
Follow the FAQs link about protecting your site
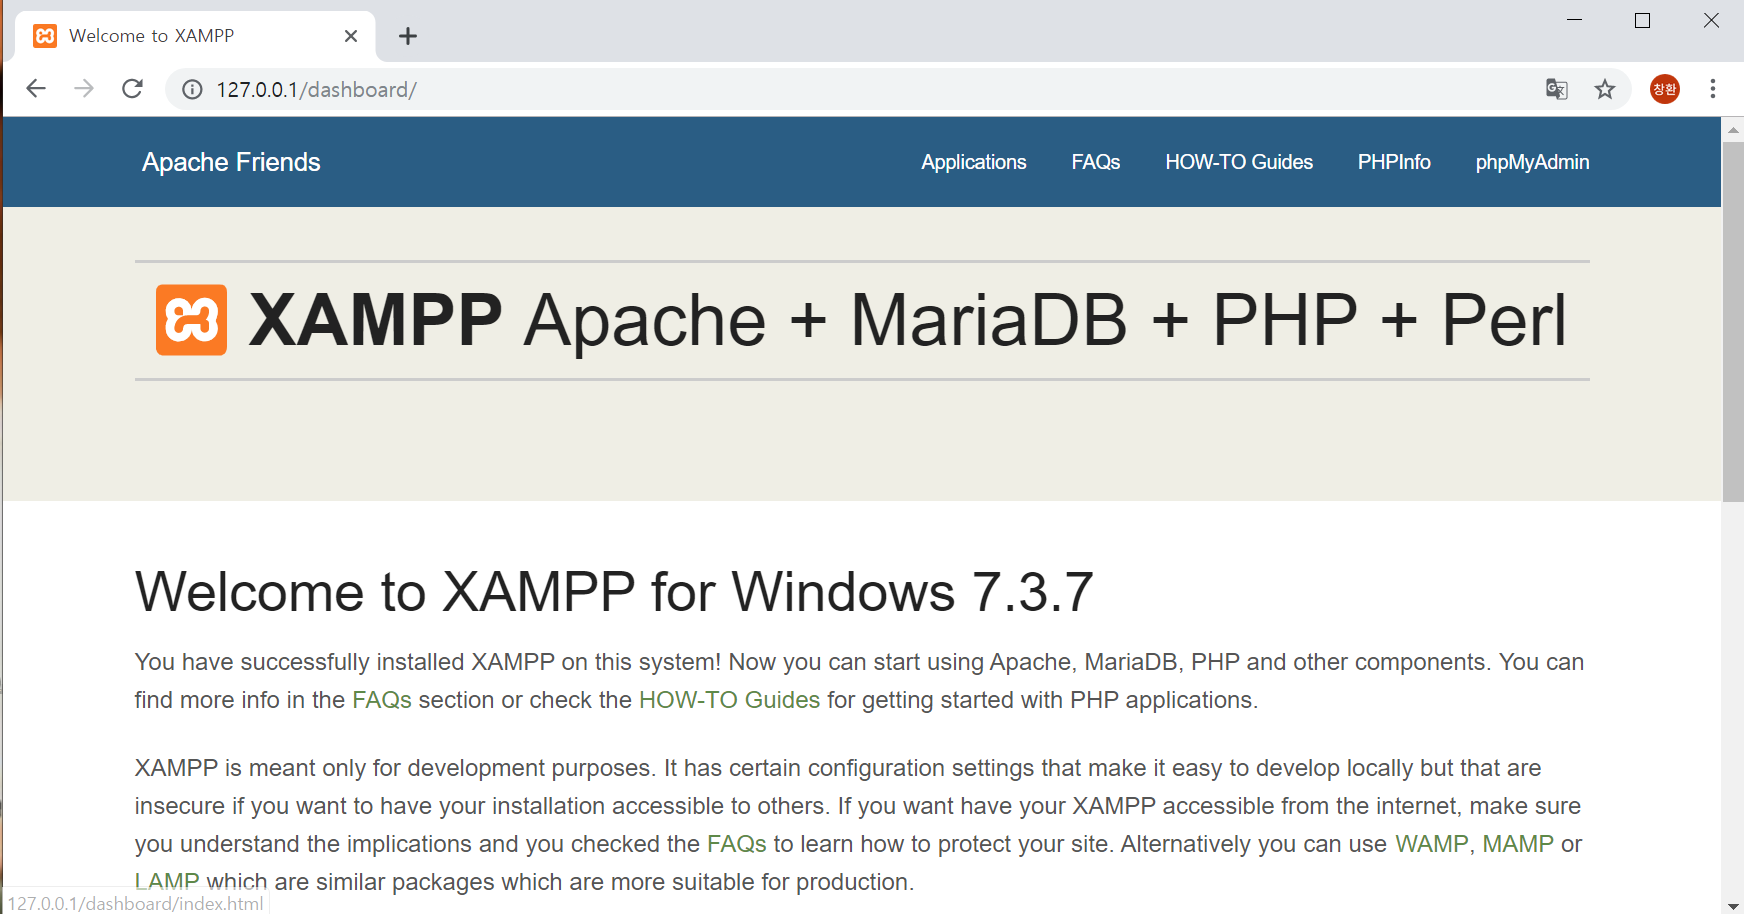[737, 844]
